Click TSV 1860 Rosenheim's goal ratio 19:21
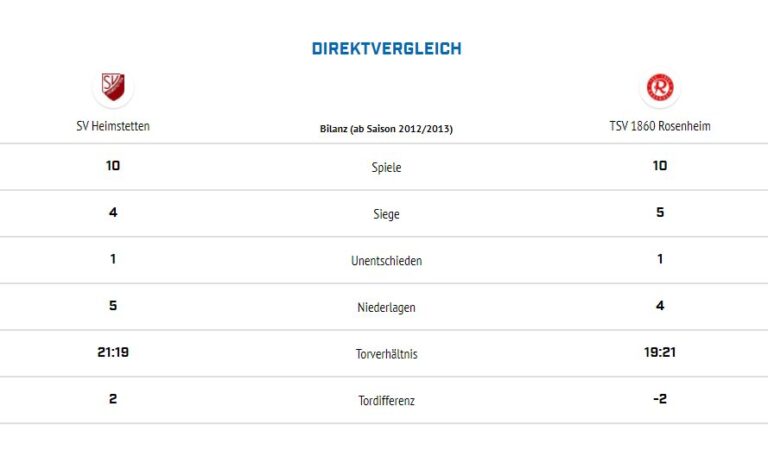Image resolution: width=768 pixels, height=457 pixels. pos(660,352)
